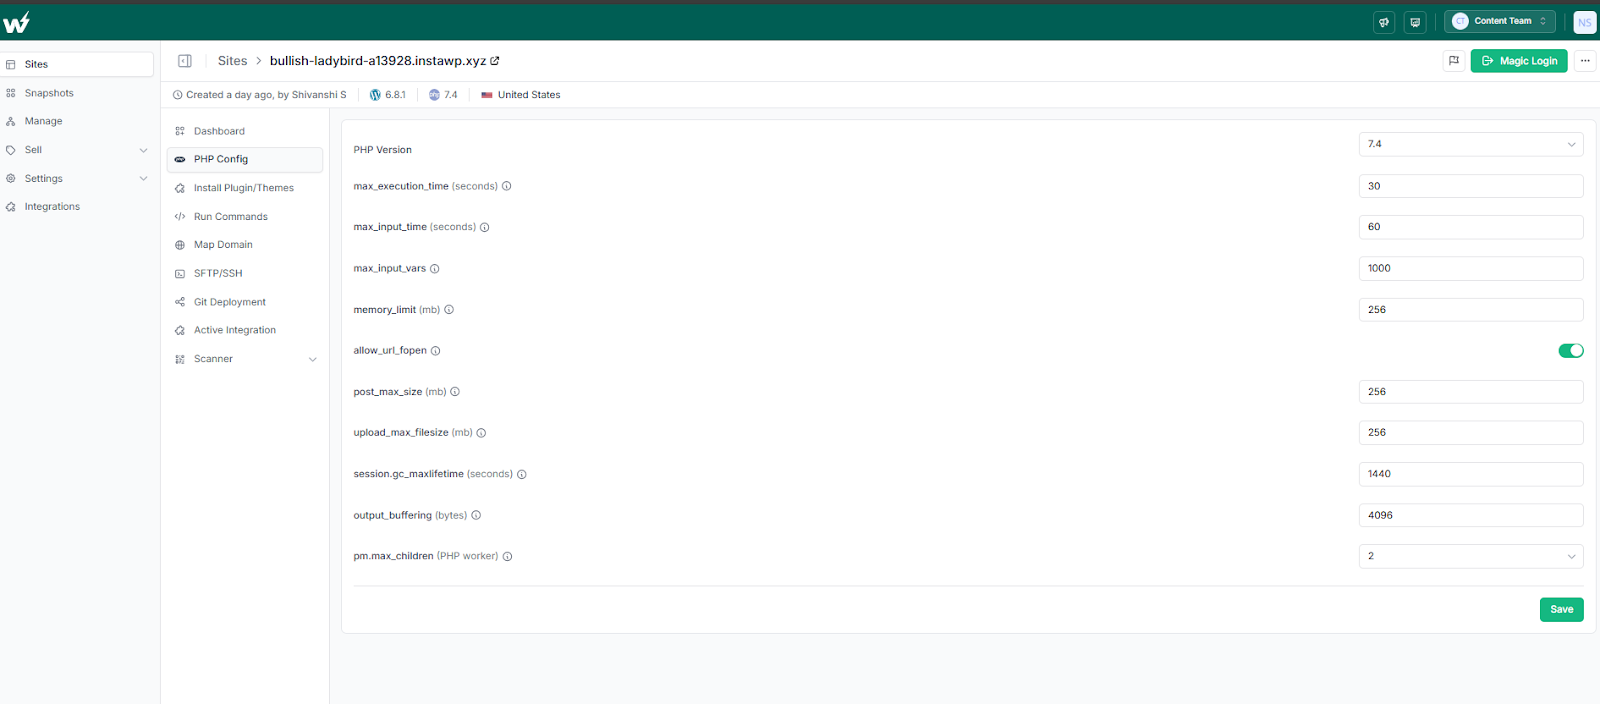Screen dimensions: 1600x704
Task: Click the Save button
Action: [1562, 609]
